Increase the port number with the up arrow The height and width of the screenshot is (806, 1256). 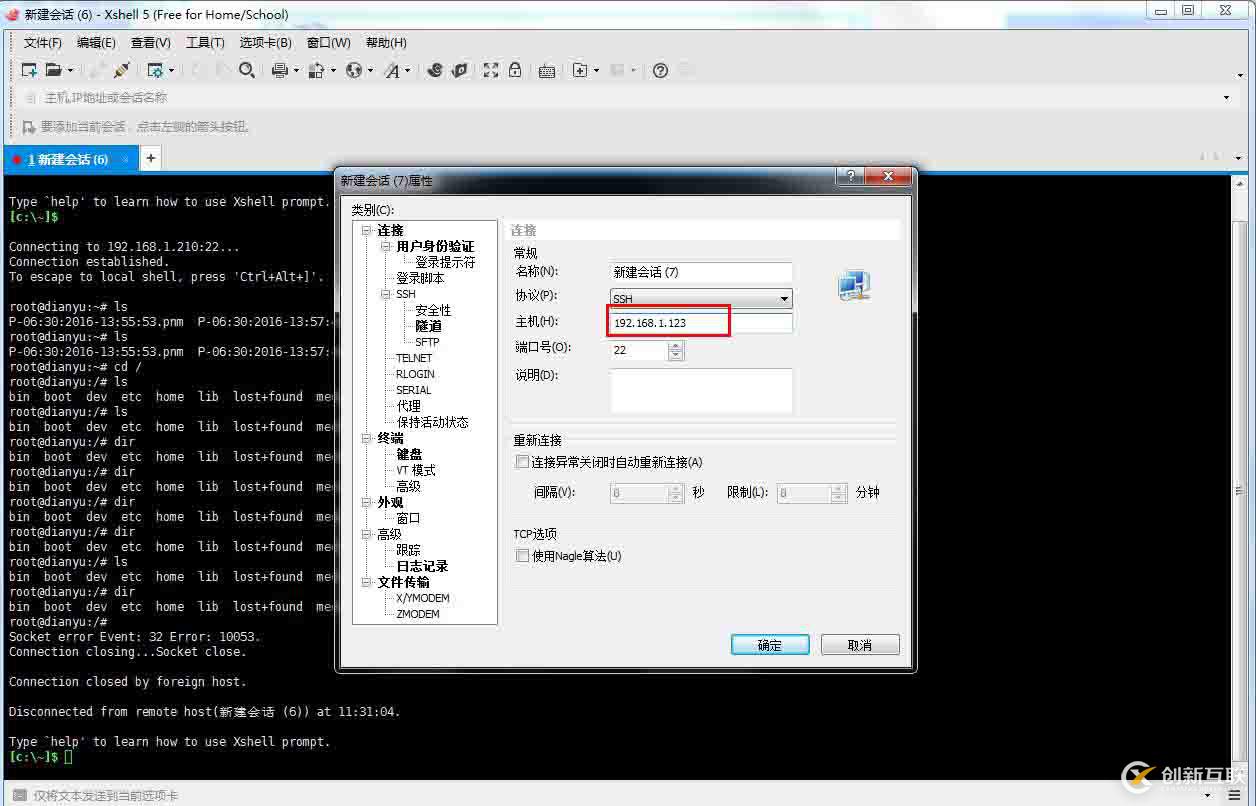pos(676,346)
